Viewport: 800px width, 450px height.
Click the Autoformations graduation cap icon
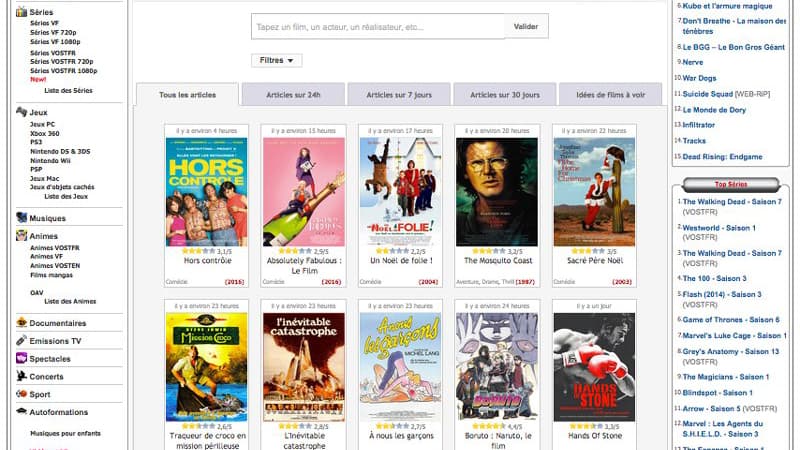(21, 411)
